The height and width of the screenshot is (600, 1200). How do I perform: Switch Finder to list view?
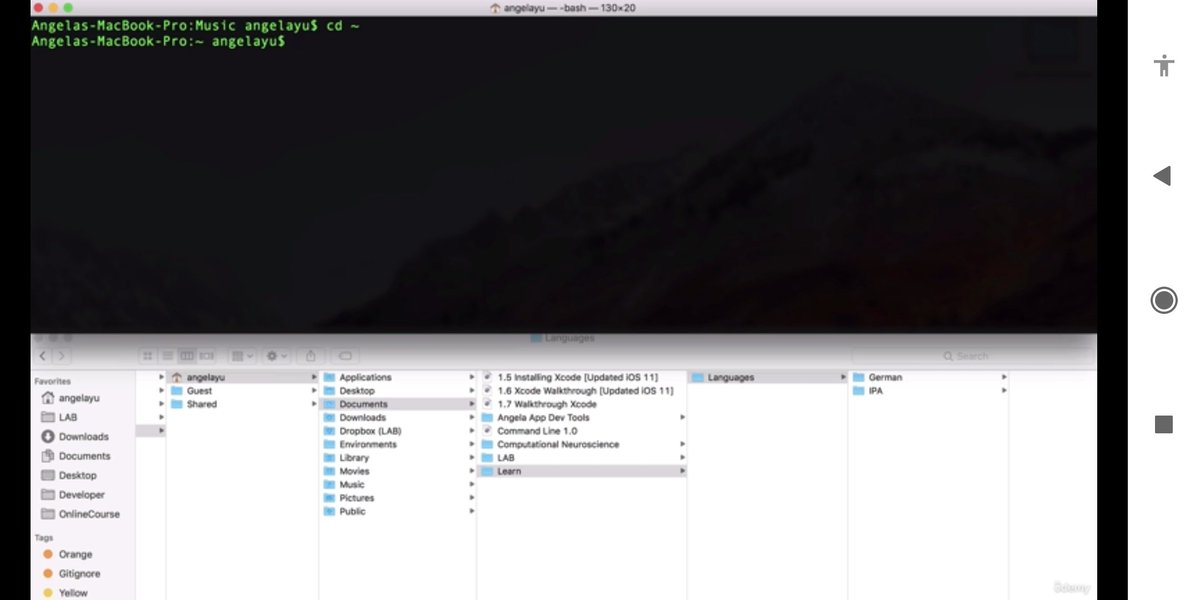[x=167, y=356]
